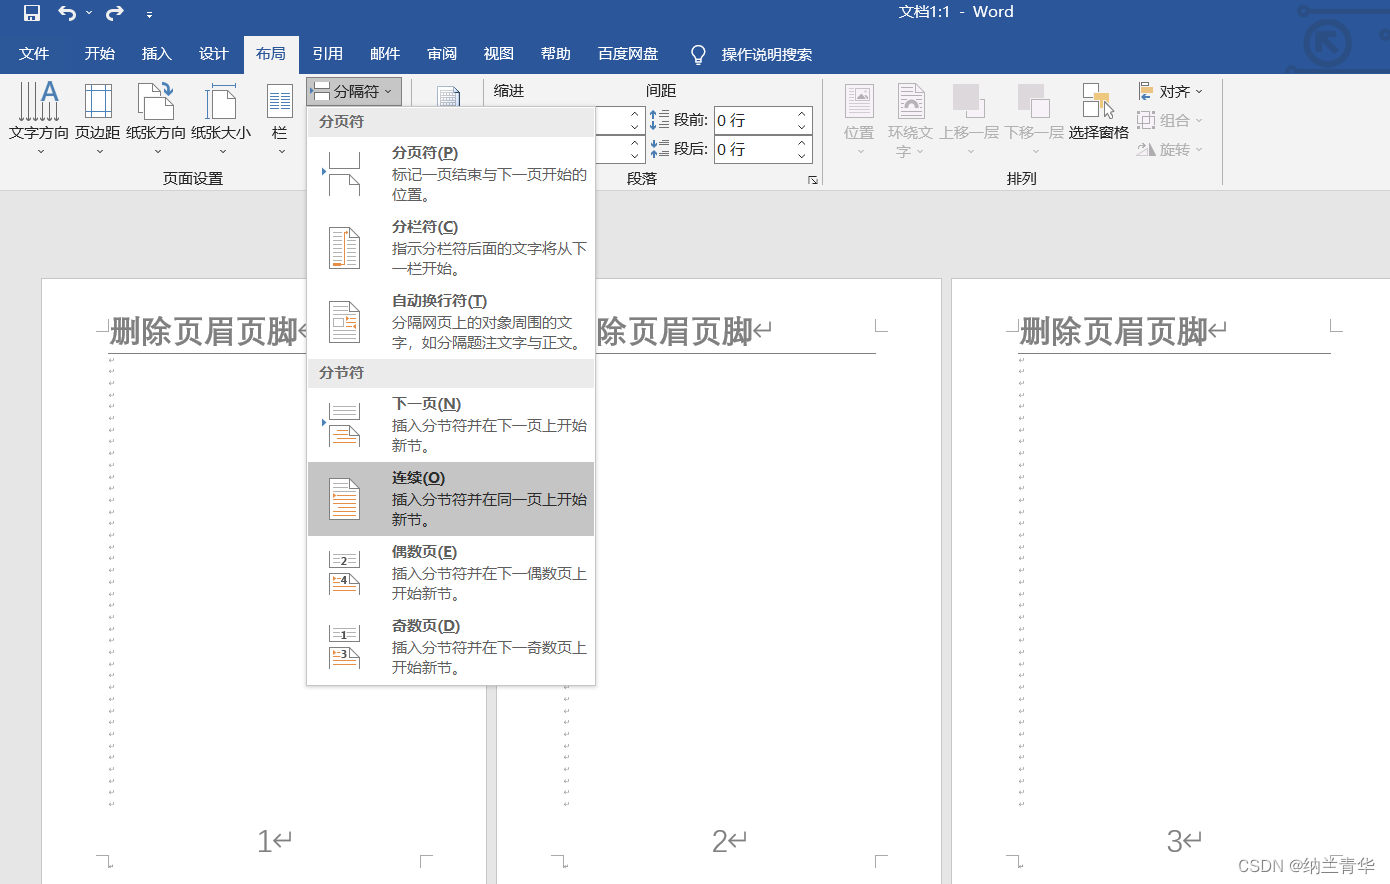Open the 邮件 ribbon tab
This screenshot has height=884, width=1390.
pos(385,54)
